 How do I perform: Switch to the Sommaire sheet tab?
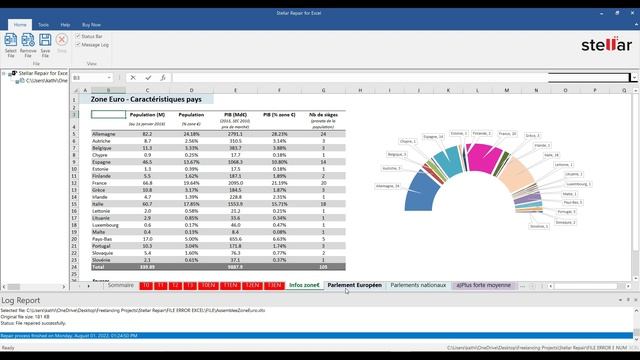(120, 285)
